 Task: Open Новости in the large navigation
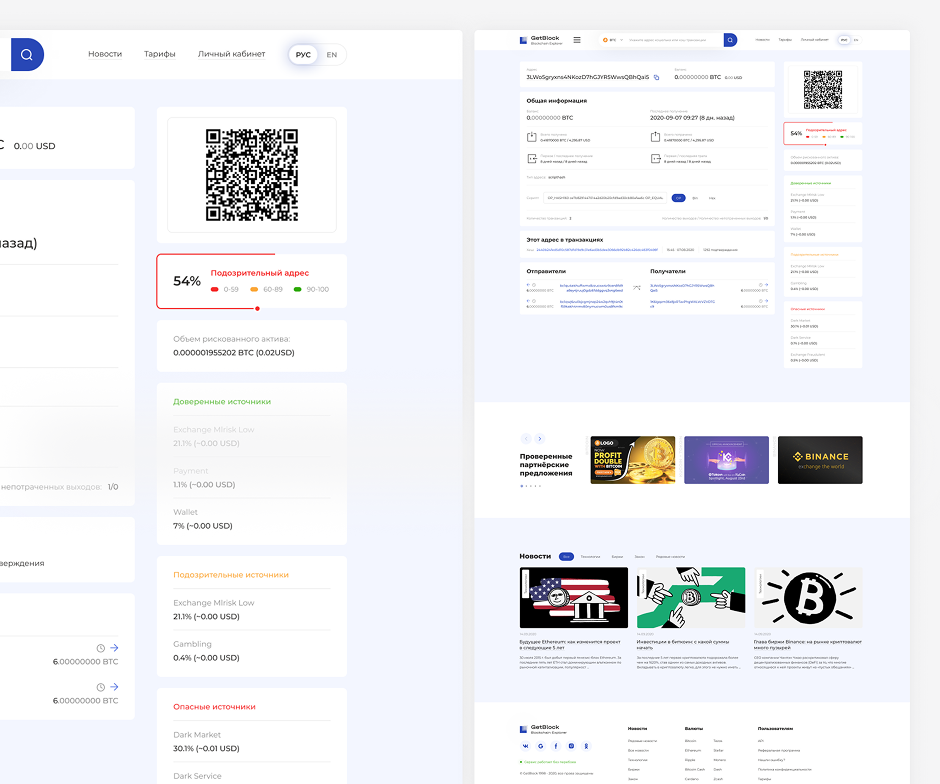105,54
